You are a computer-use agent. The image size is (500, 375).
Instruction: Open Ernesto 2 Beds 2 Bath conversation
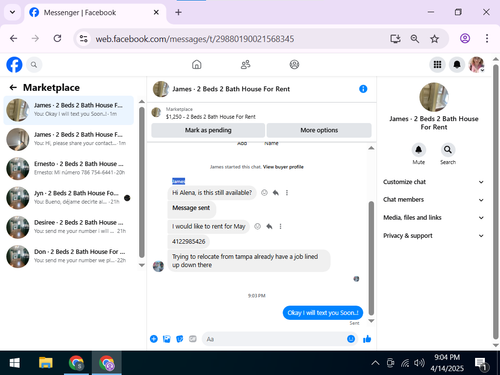coord(69,169)
